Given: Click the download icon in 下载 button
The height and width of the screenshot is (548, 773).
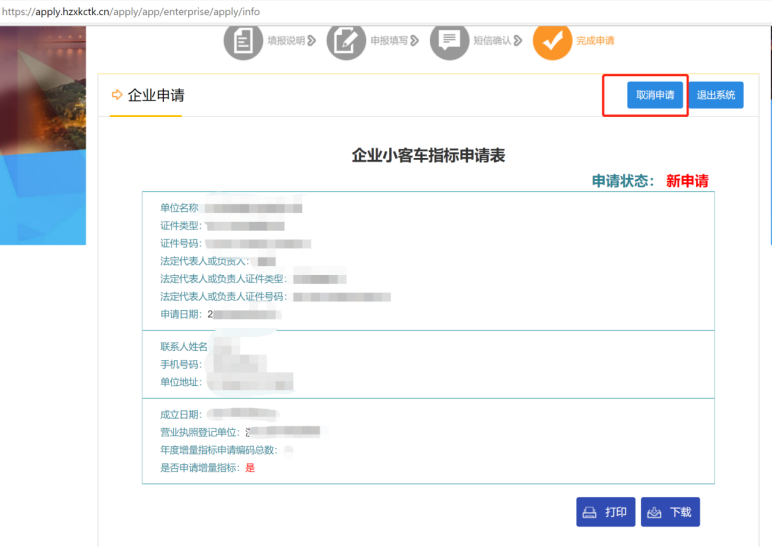Looking at the screenshot, I should [x=655, y=512].
